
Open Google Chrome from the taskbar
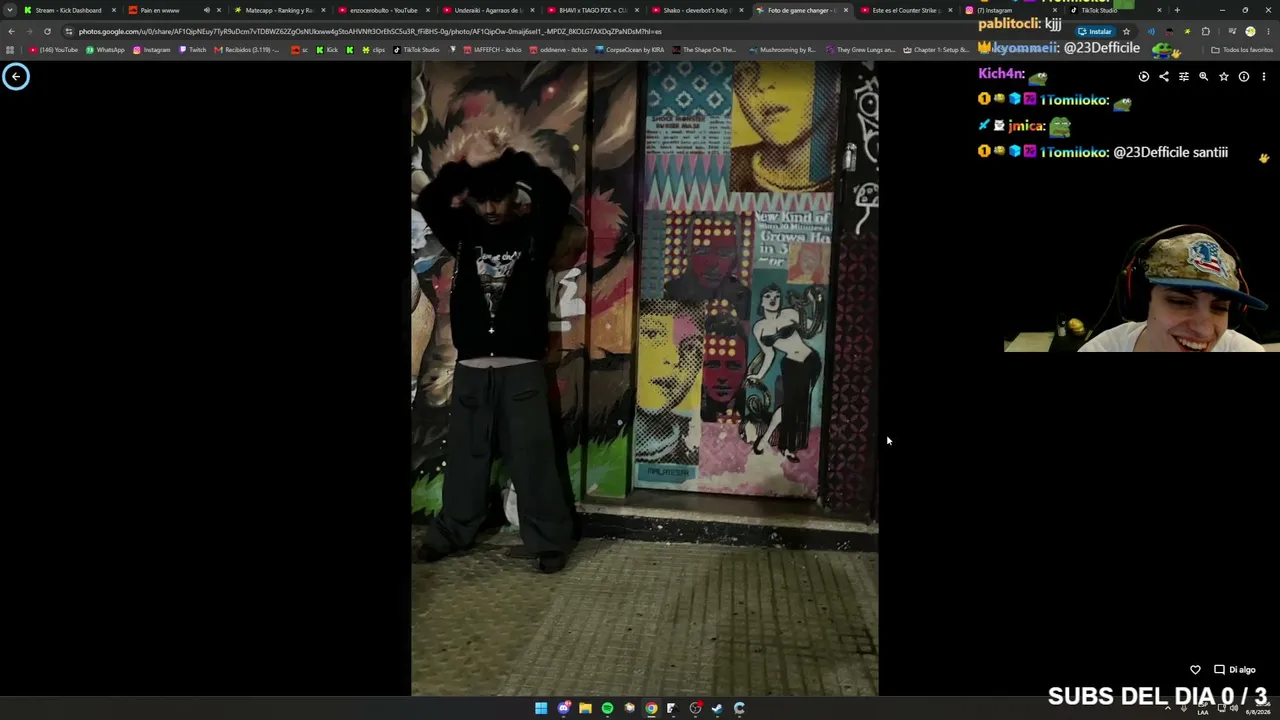pyautogui.click(x=651, y=708)
